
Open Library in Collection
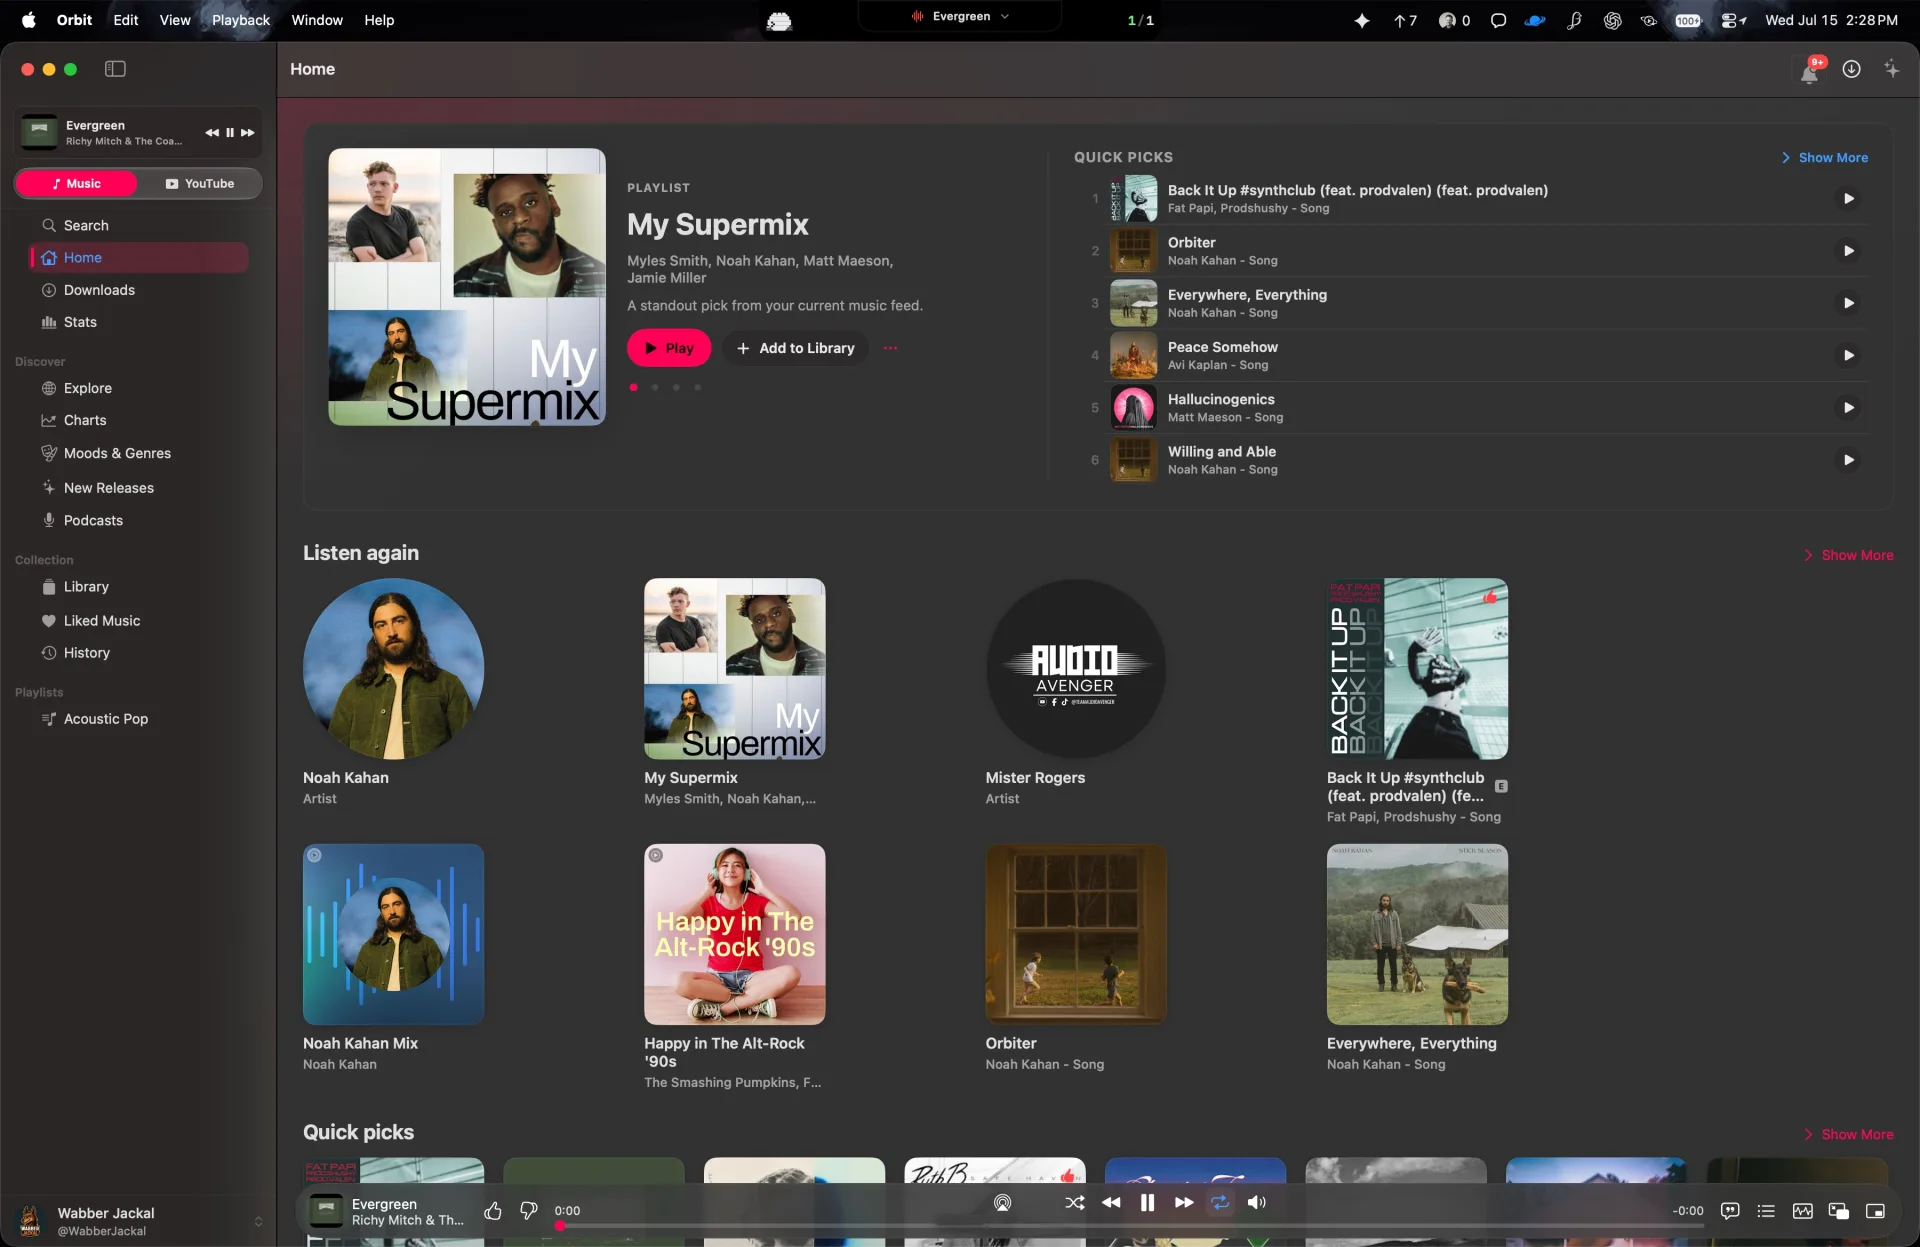coord(139,587)
